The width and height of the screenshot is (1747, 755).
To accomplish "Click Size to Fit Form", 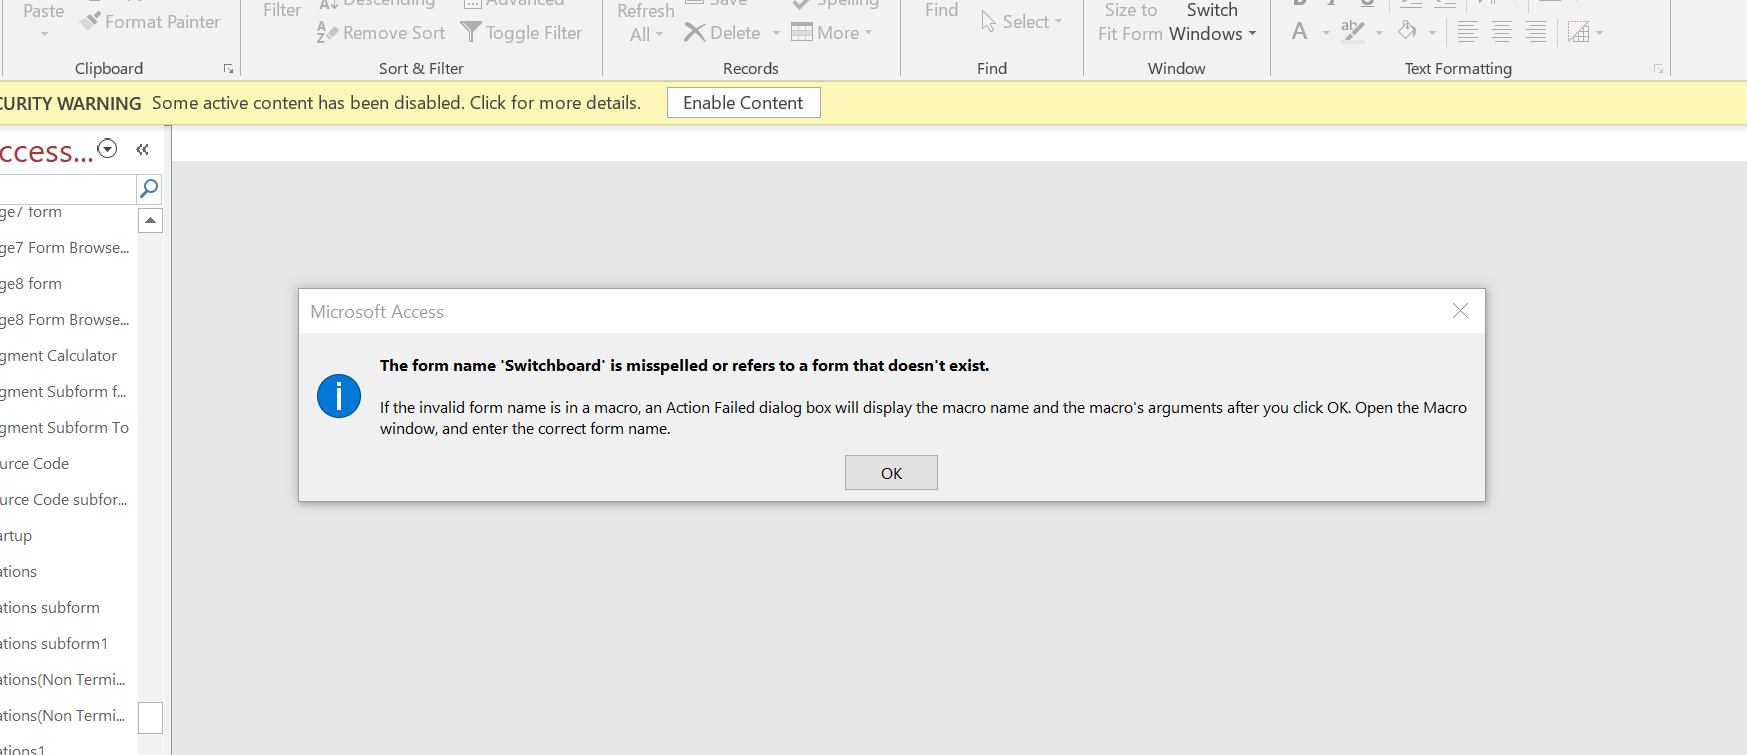I will [x=1131, y=22].
